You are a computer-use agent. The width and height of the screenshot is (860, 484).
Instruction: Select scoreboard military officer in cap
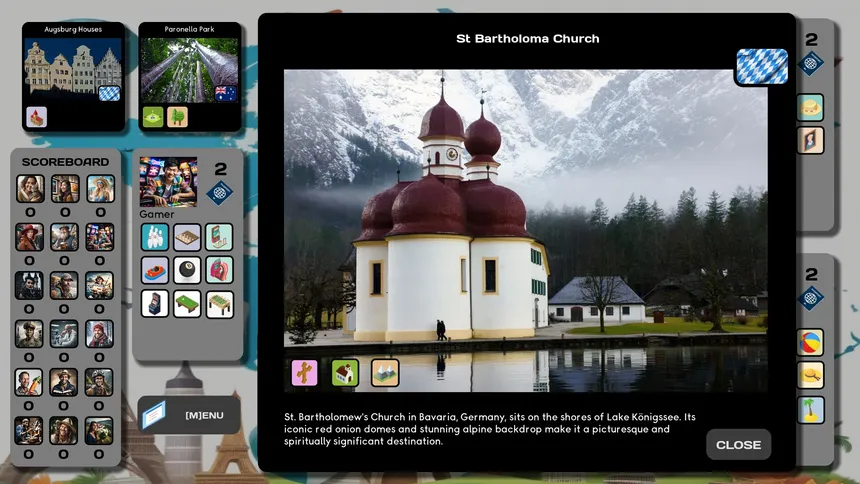click(x=29, y=334)
